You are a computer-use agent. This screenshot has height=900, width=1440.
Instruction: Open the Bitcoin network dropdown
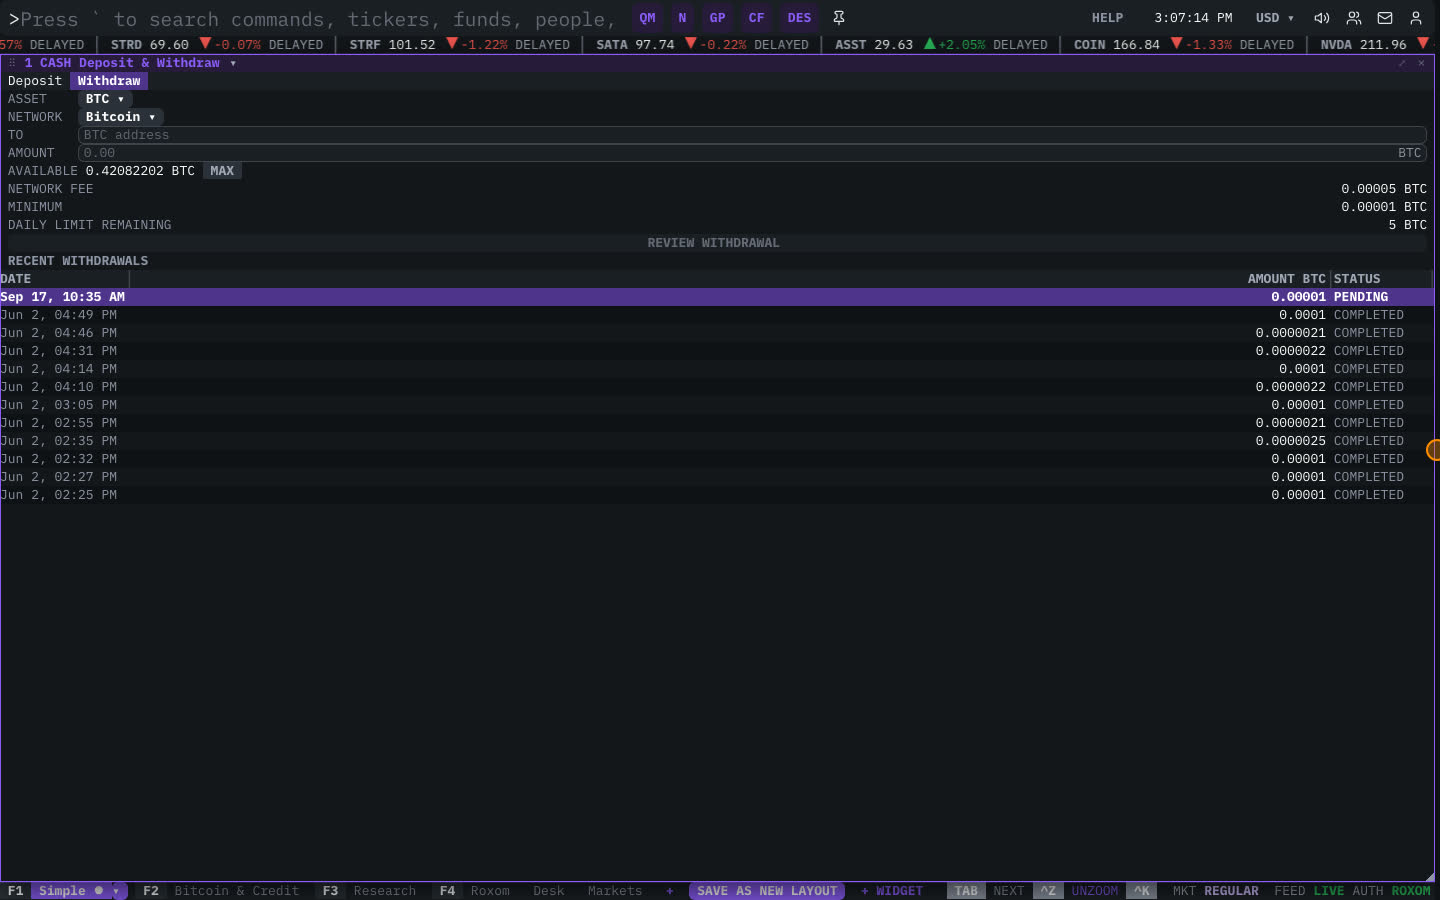[121, 117]
